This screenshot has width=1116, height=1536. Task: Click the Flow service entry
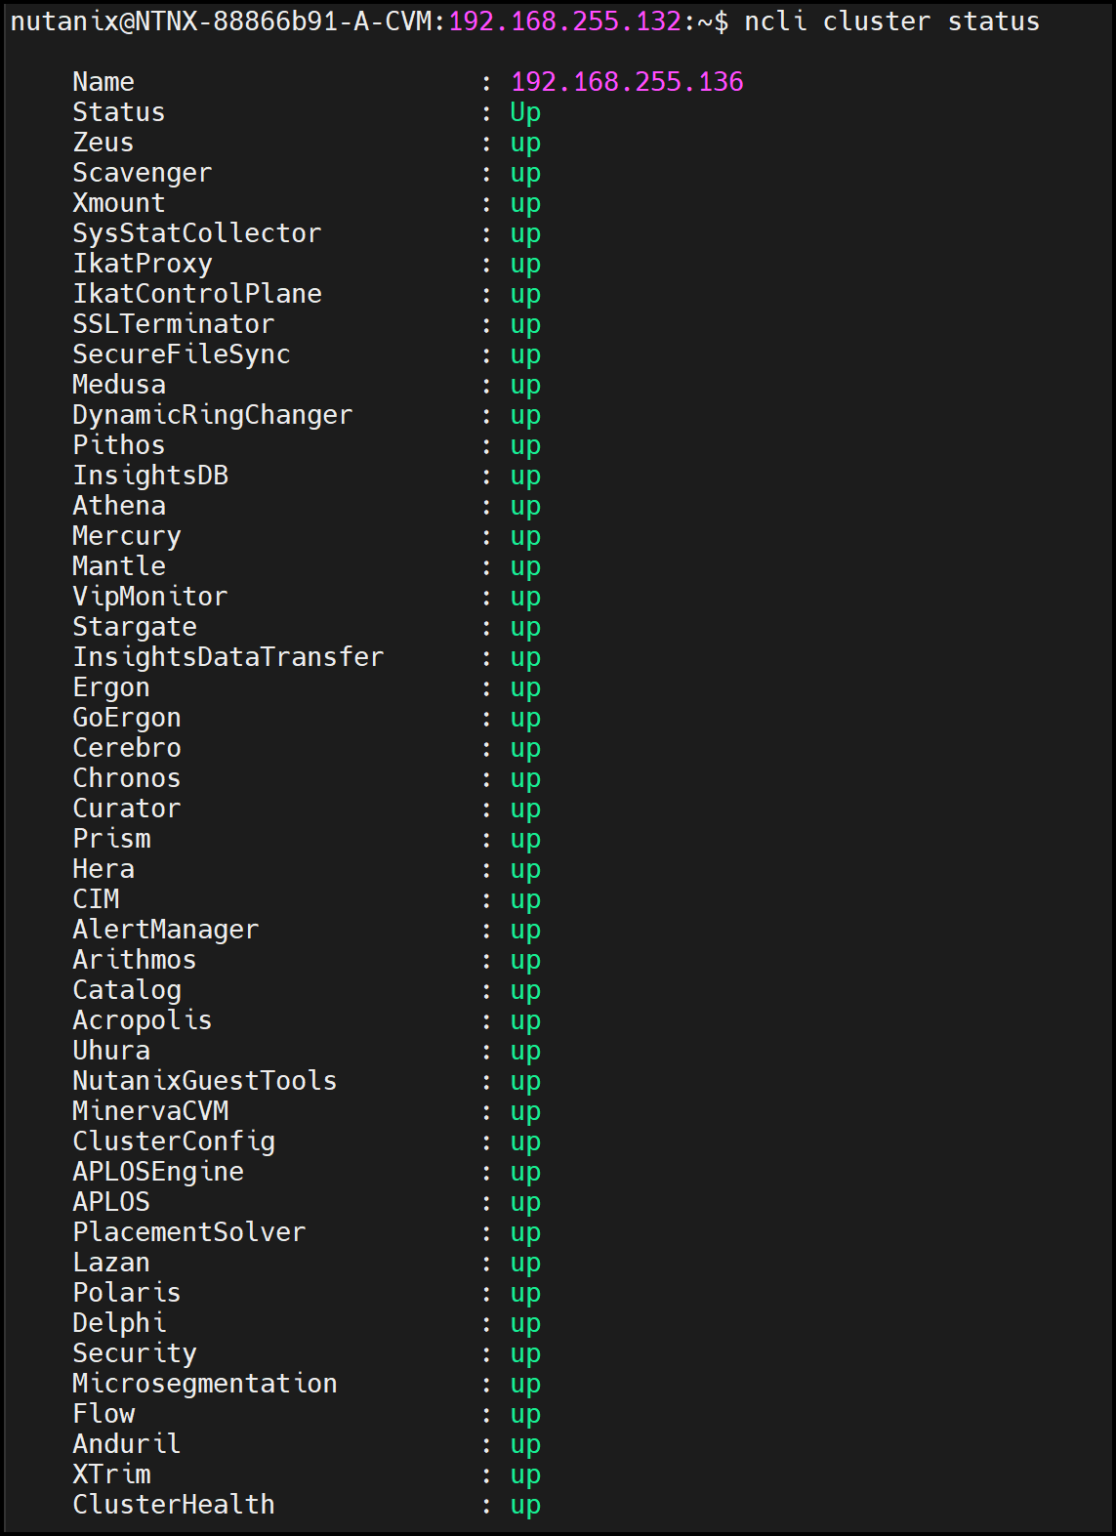click(x=104, y=1414)
